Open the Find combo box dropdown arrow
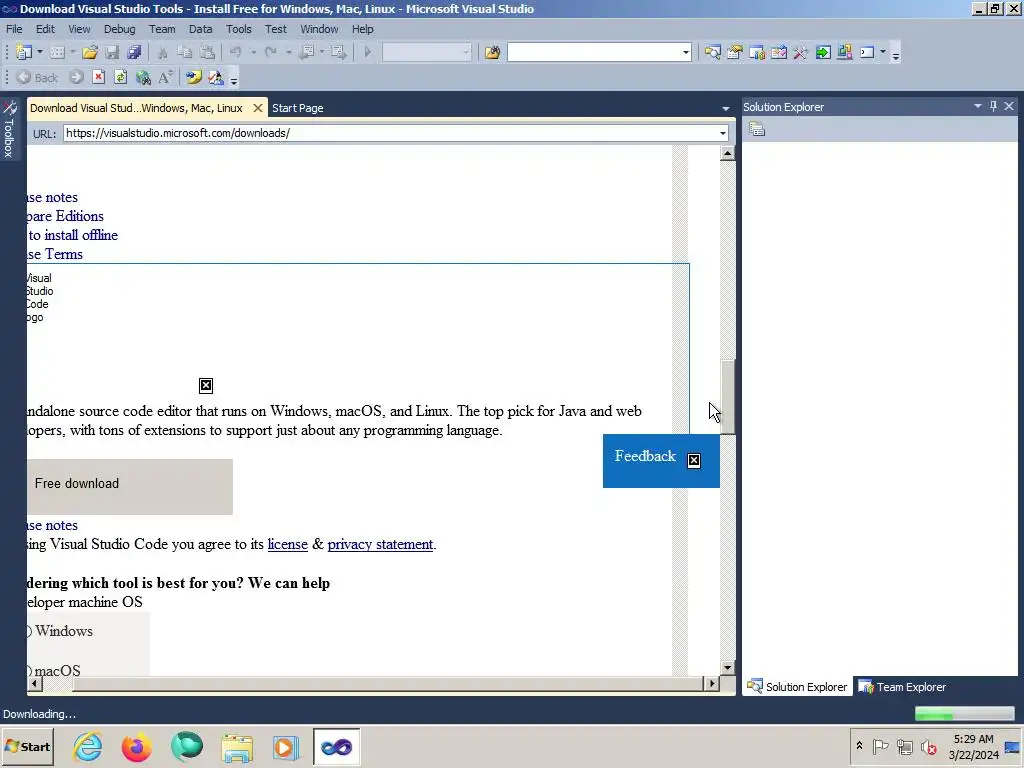The width and height of the screenshot is (1024, 768). tap(686, 52)
